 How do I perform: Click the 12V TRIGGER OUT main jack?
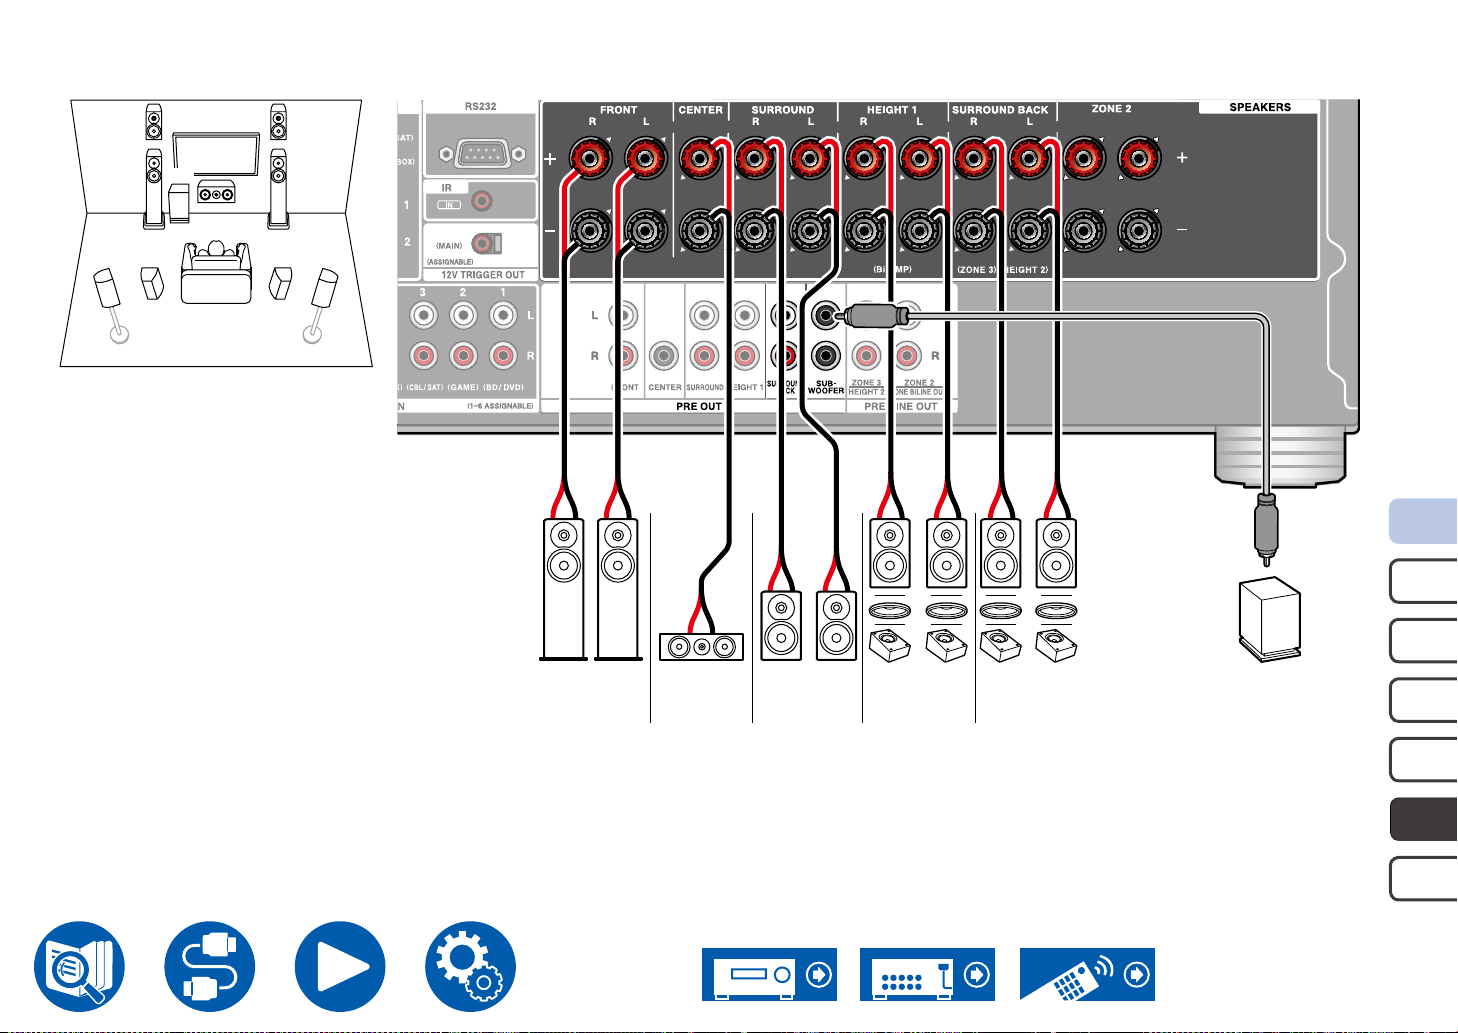(483, 244)
